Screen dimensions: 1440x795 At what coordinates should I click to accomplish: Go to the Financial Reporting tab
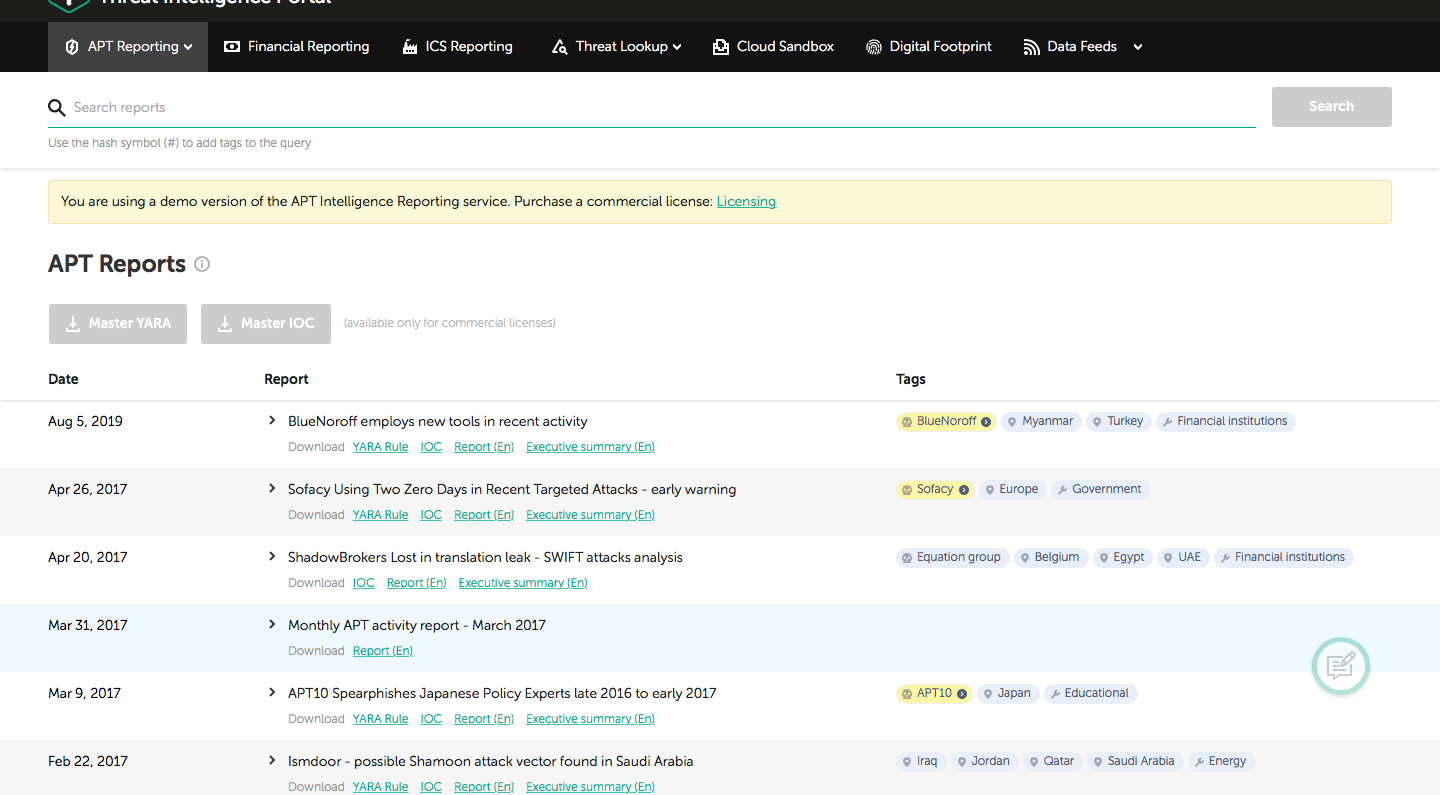(297, 47)
